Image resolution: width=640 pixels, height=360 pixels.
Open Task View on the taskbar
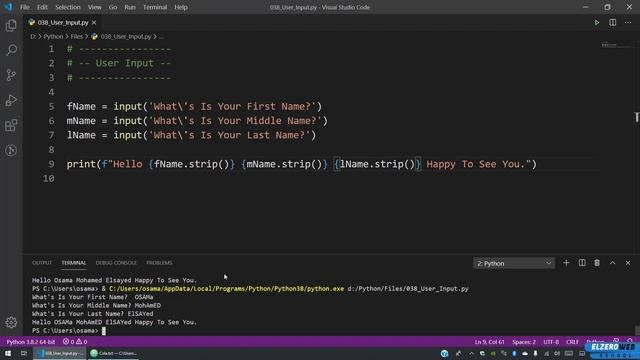tap(24, 353)
